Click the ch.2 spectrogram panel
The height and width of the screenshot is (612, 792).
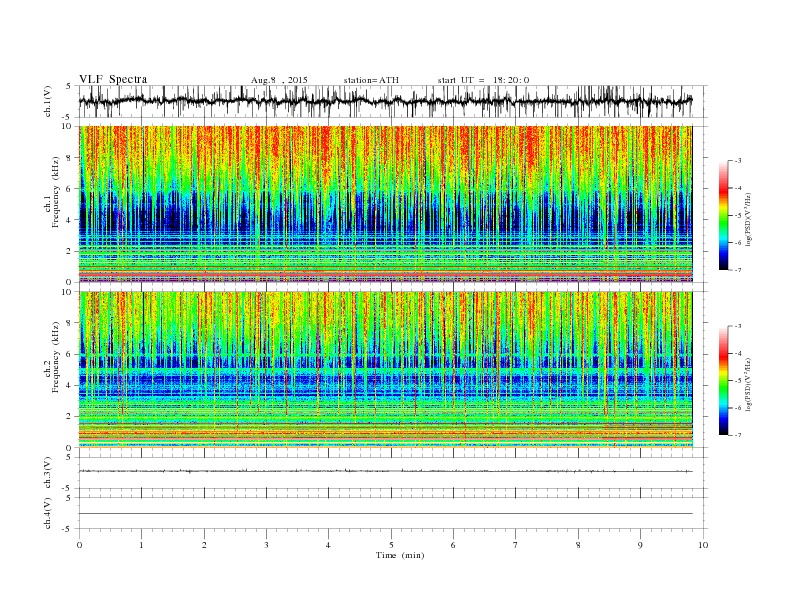pos(385,370)
